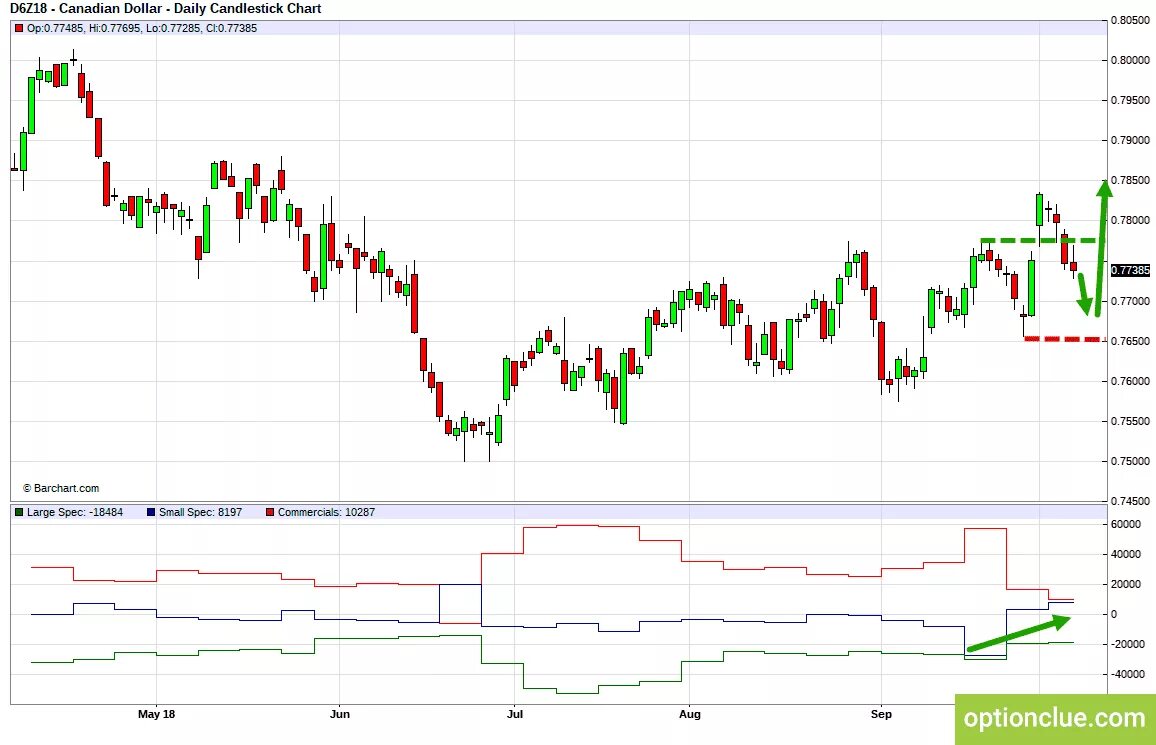Click the blue Small Spec legend square
This screenshot has width=1156, height=745.
pyautogui.click(x=151, y=512)
